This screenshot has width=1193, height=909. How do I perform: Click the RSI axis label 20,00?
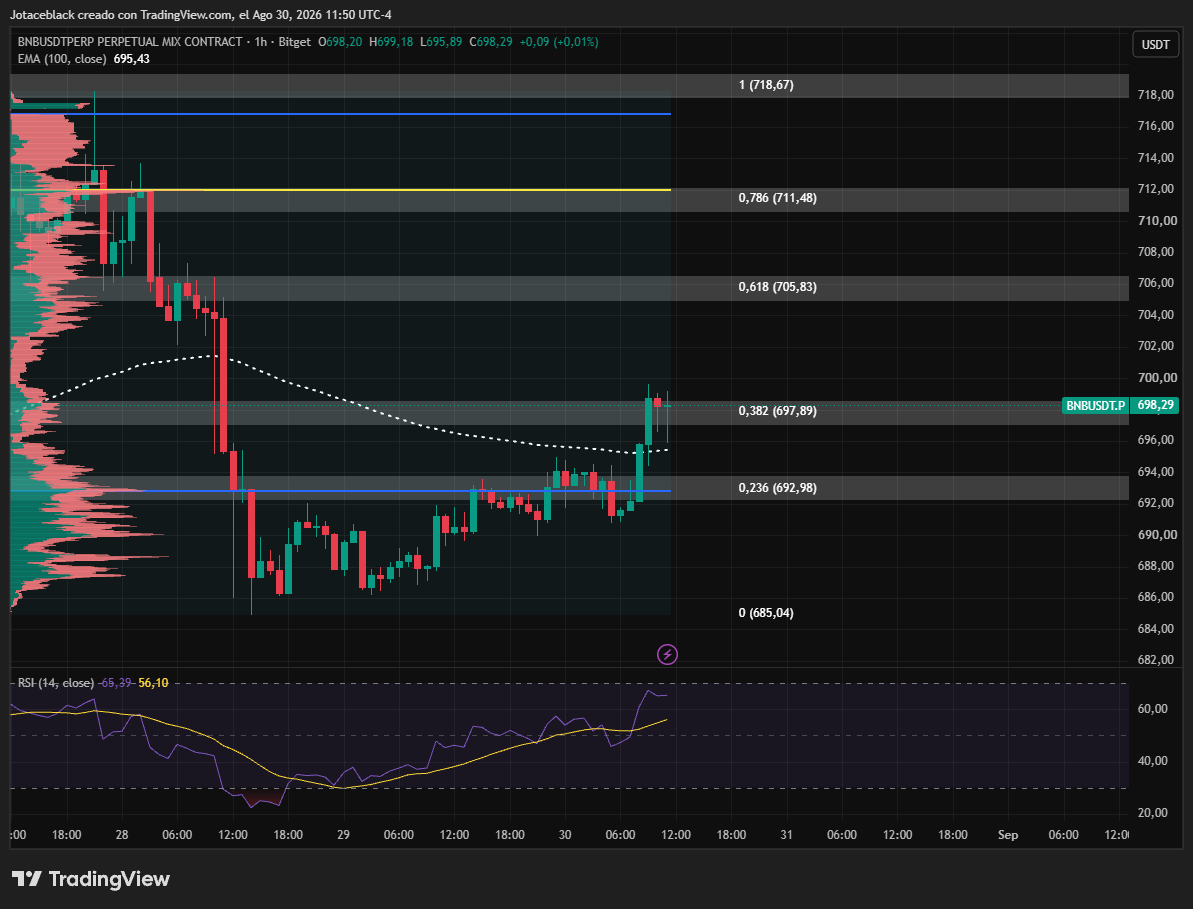pyautogui.click(x=1153, y=813)
